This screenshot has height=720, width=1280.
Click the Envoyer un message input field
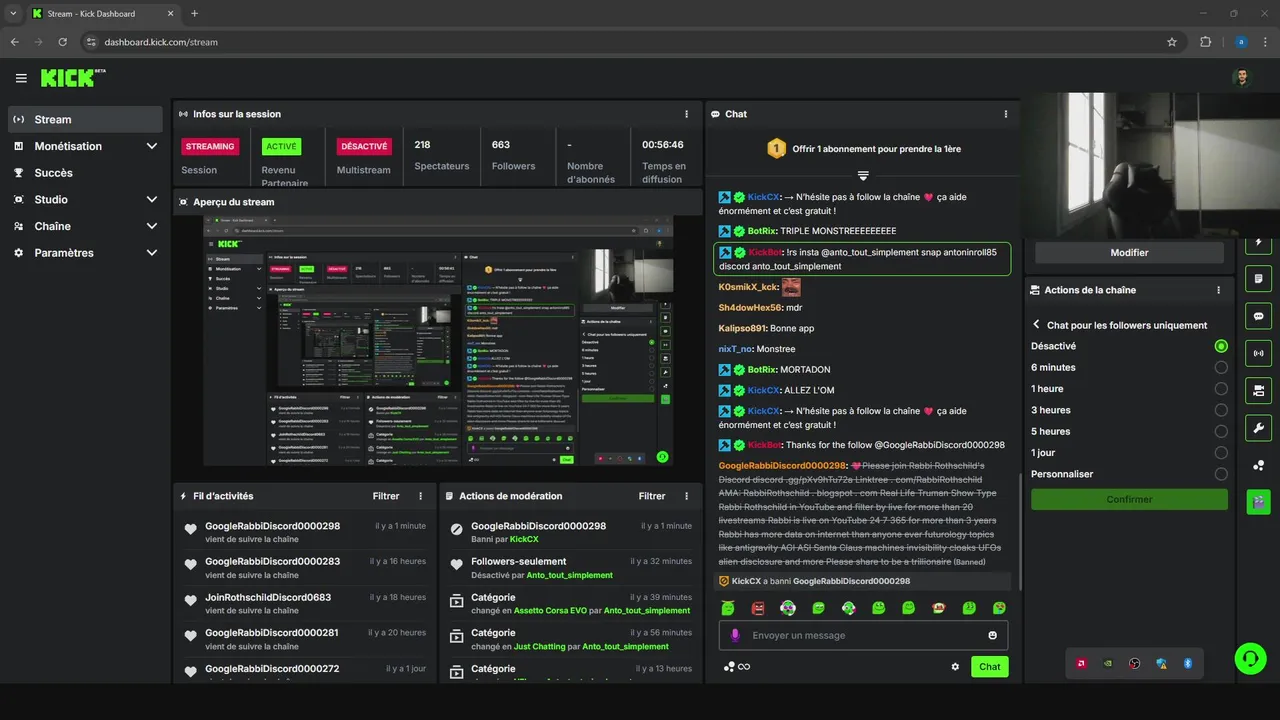point(863,635)
